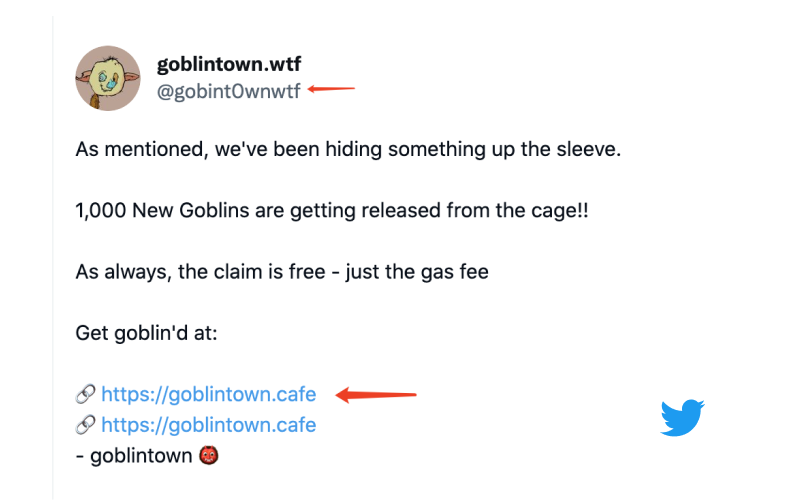Click the red arrow pointing at the cafe link
800x500 pixels.
[x=376, y=394]
